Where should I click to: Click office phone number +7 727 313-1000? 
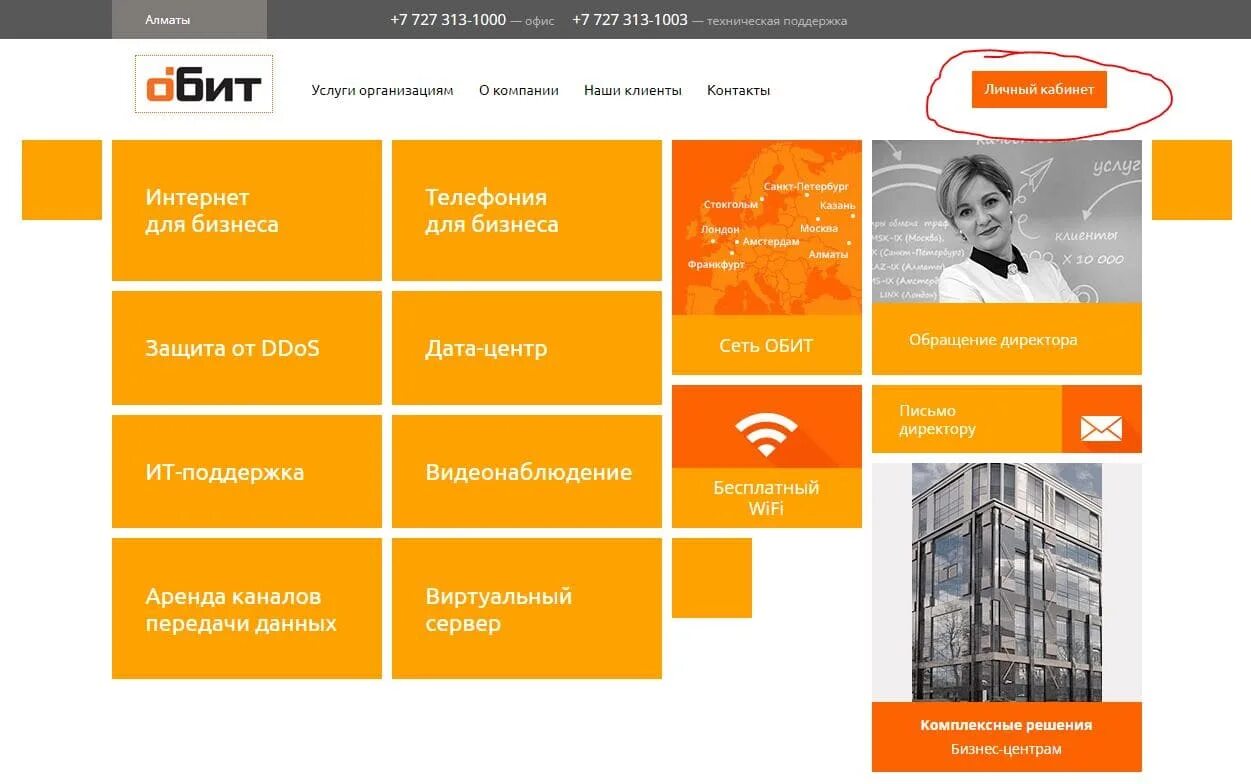pos(448,19)
